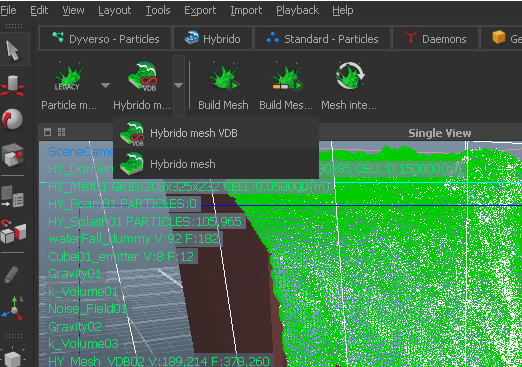The image size is (522, 367).
Task: Open the Import menu
Action: (246, 11)
